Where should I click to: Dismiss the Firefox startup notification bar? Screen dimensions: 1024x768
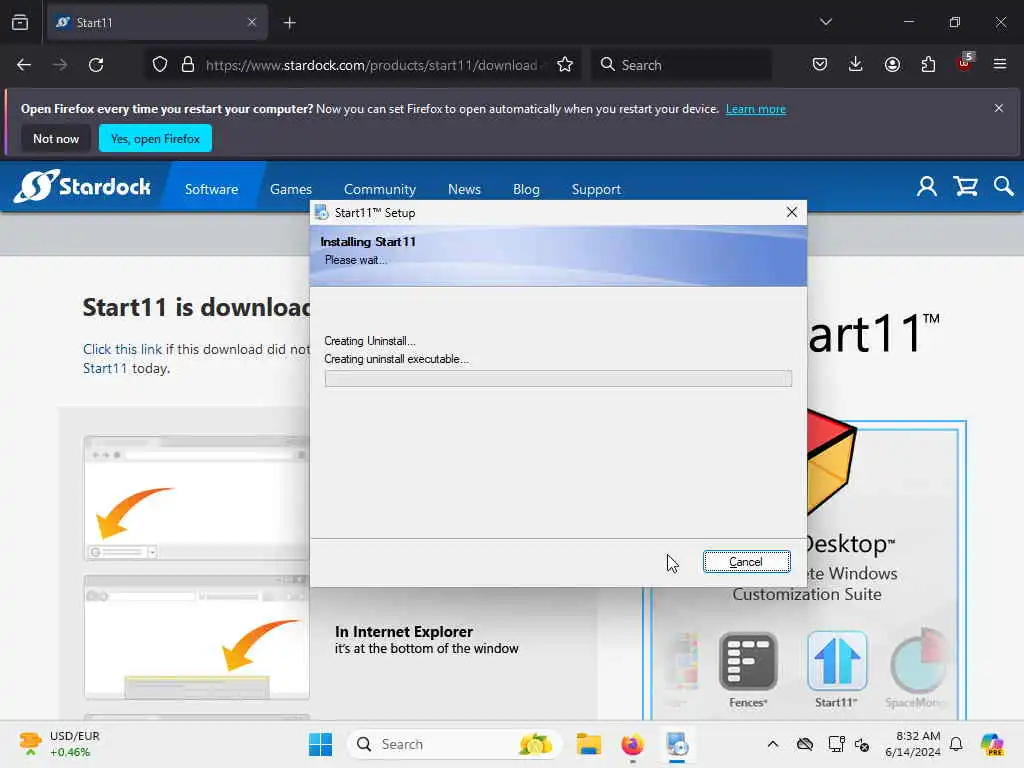coord(999,108)
